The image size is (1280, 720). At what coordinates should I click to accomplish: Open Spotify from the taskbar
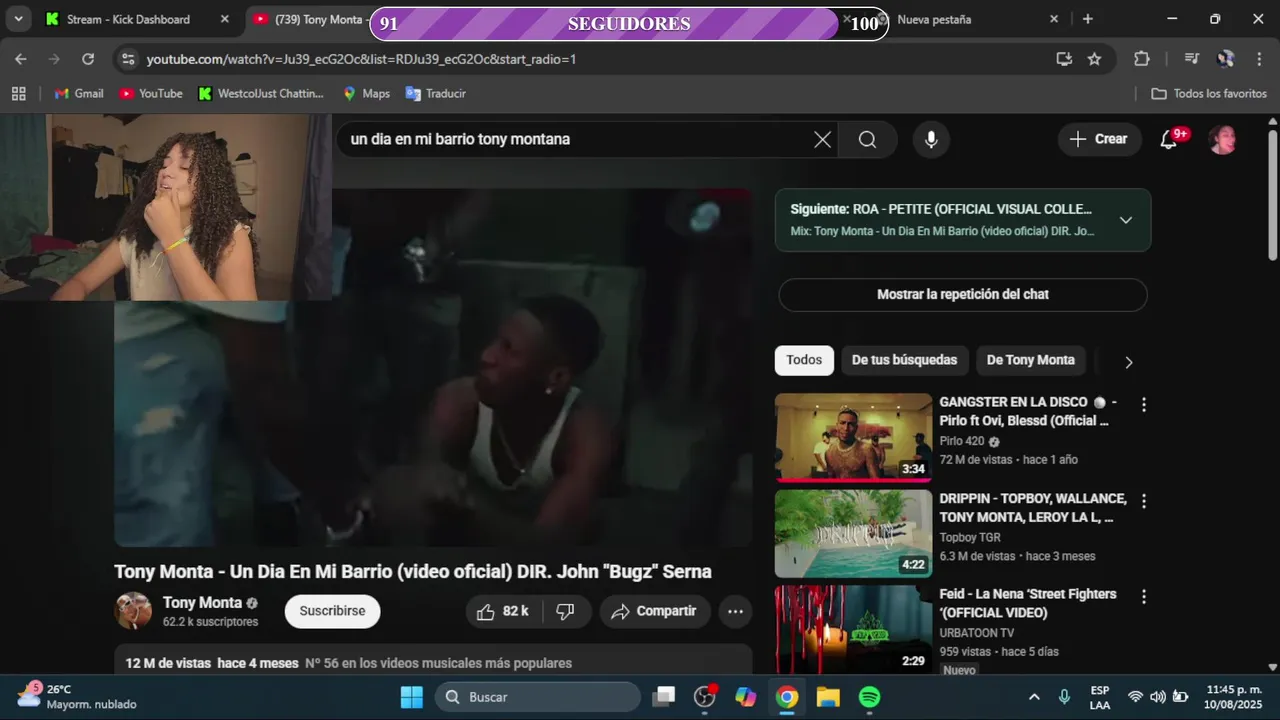[x=870, y=696]
